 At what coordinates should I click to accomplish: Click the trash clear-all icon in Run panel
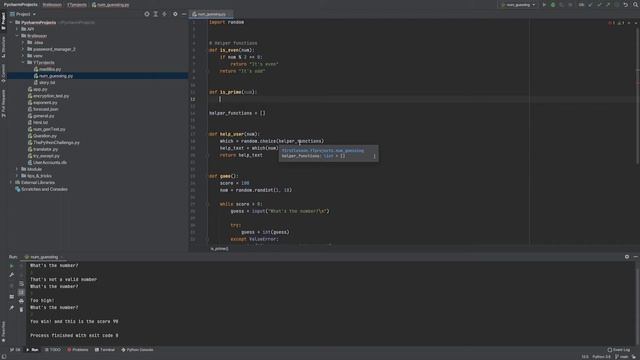pyautogui.click(x=21, y=309)
